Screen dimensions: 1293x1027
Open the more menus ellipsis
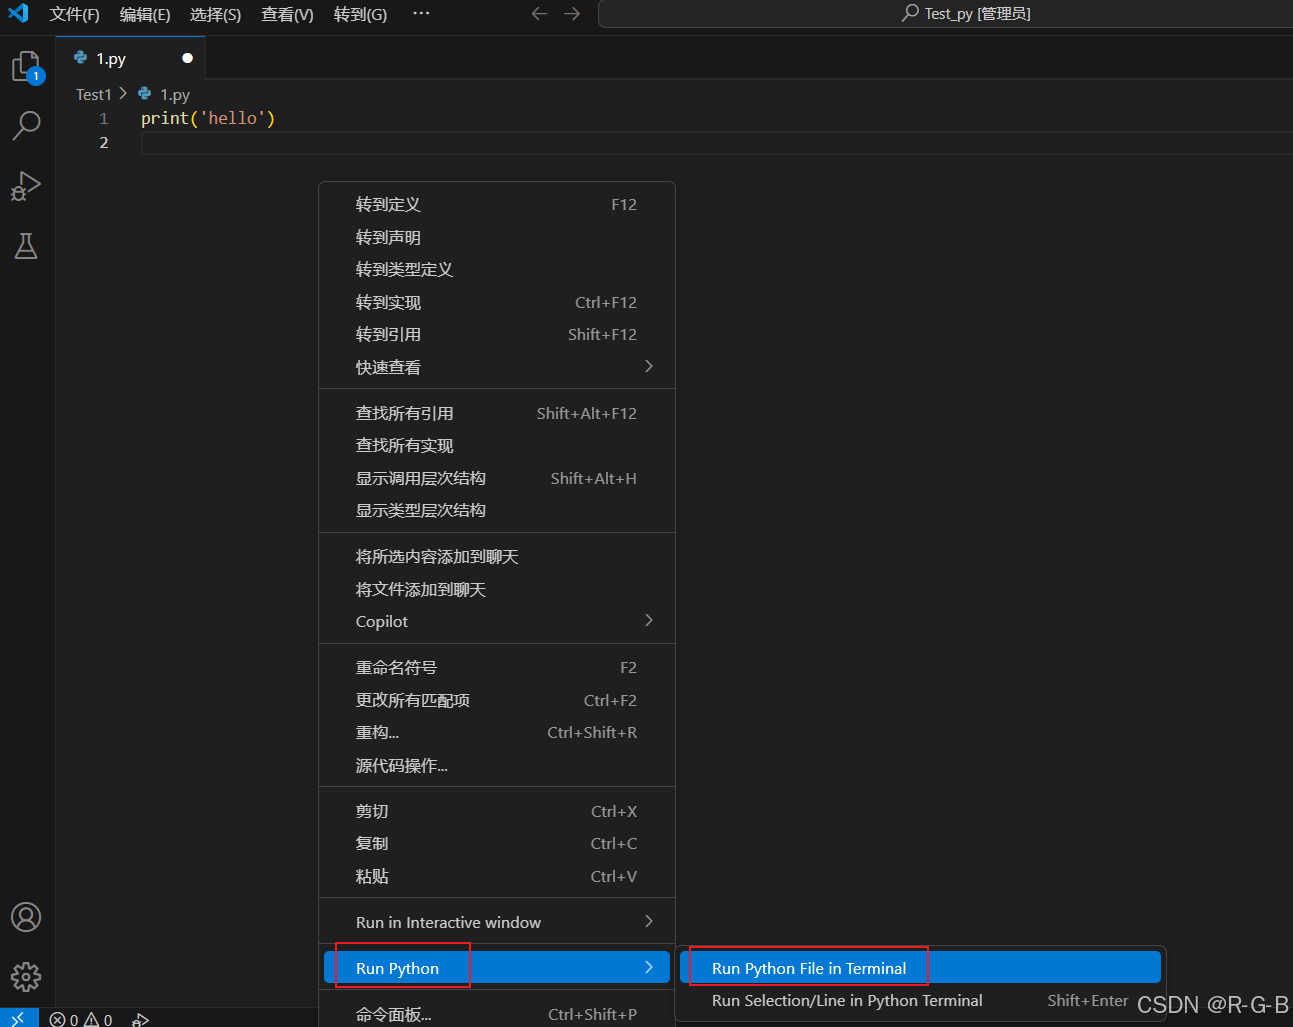pyautogui.click(x=421, y=14)
